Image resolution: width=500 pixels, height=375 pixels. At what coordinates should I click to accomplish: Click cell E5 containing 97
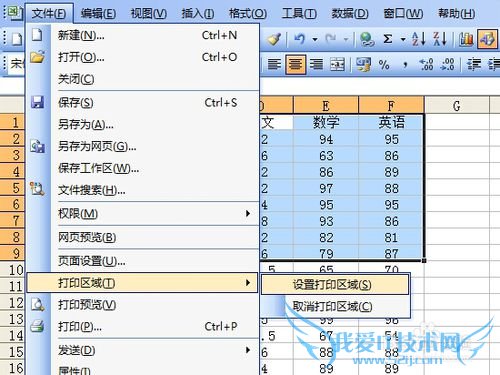(x=326, y=188)
